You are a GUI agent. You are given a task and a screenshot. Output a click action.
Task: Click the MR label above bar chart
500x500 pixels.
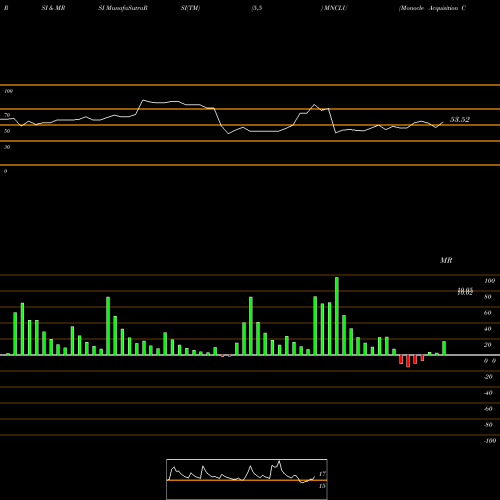pos(446,260)
